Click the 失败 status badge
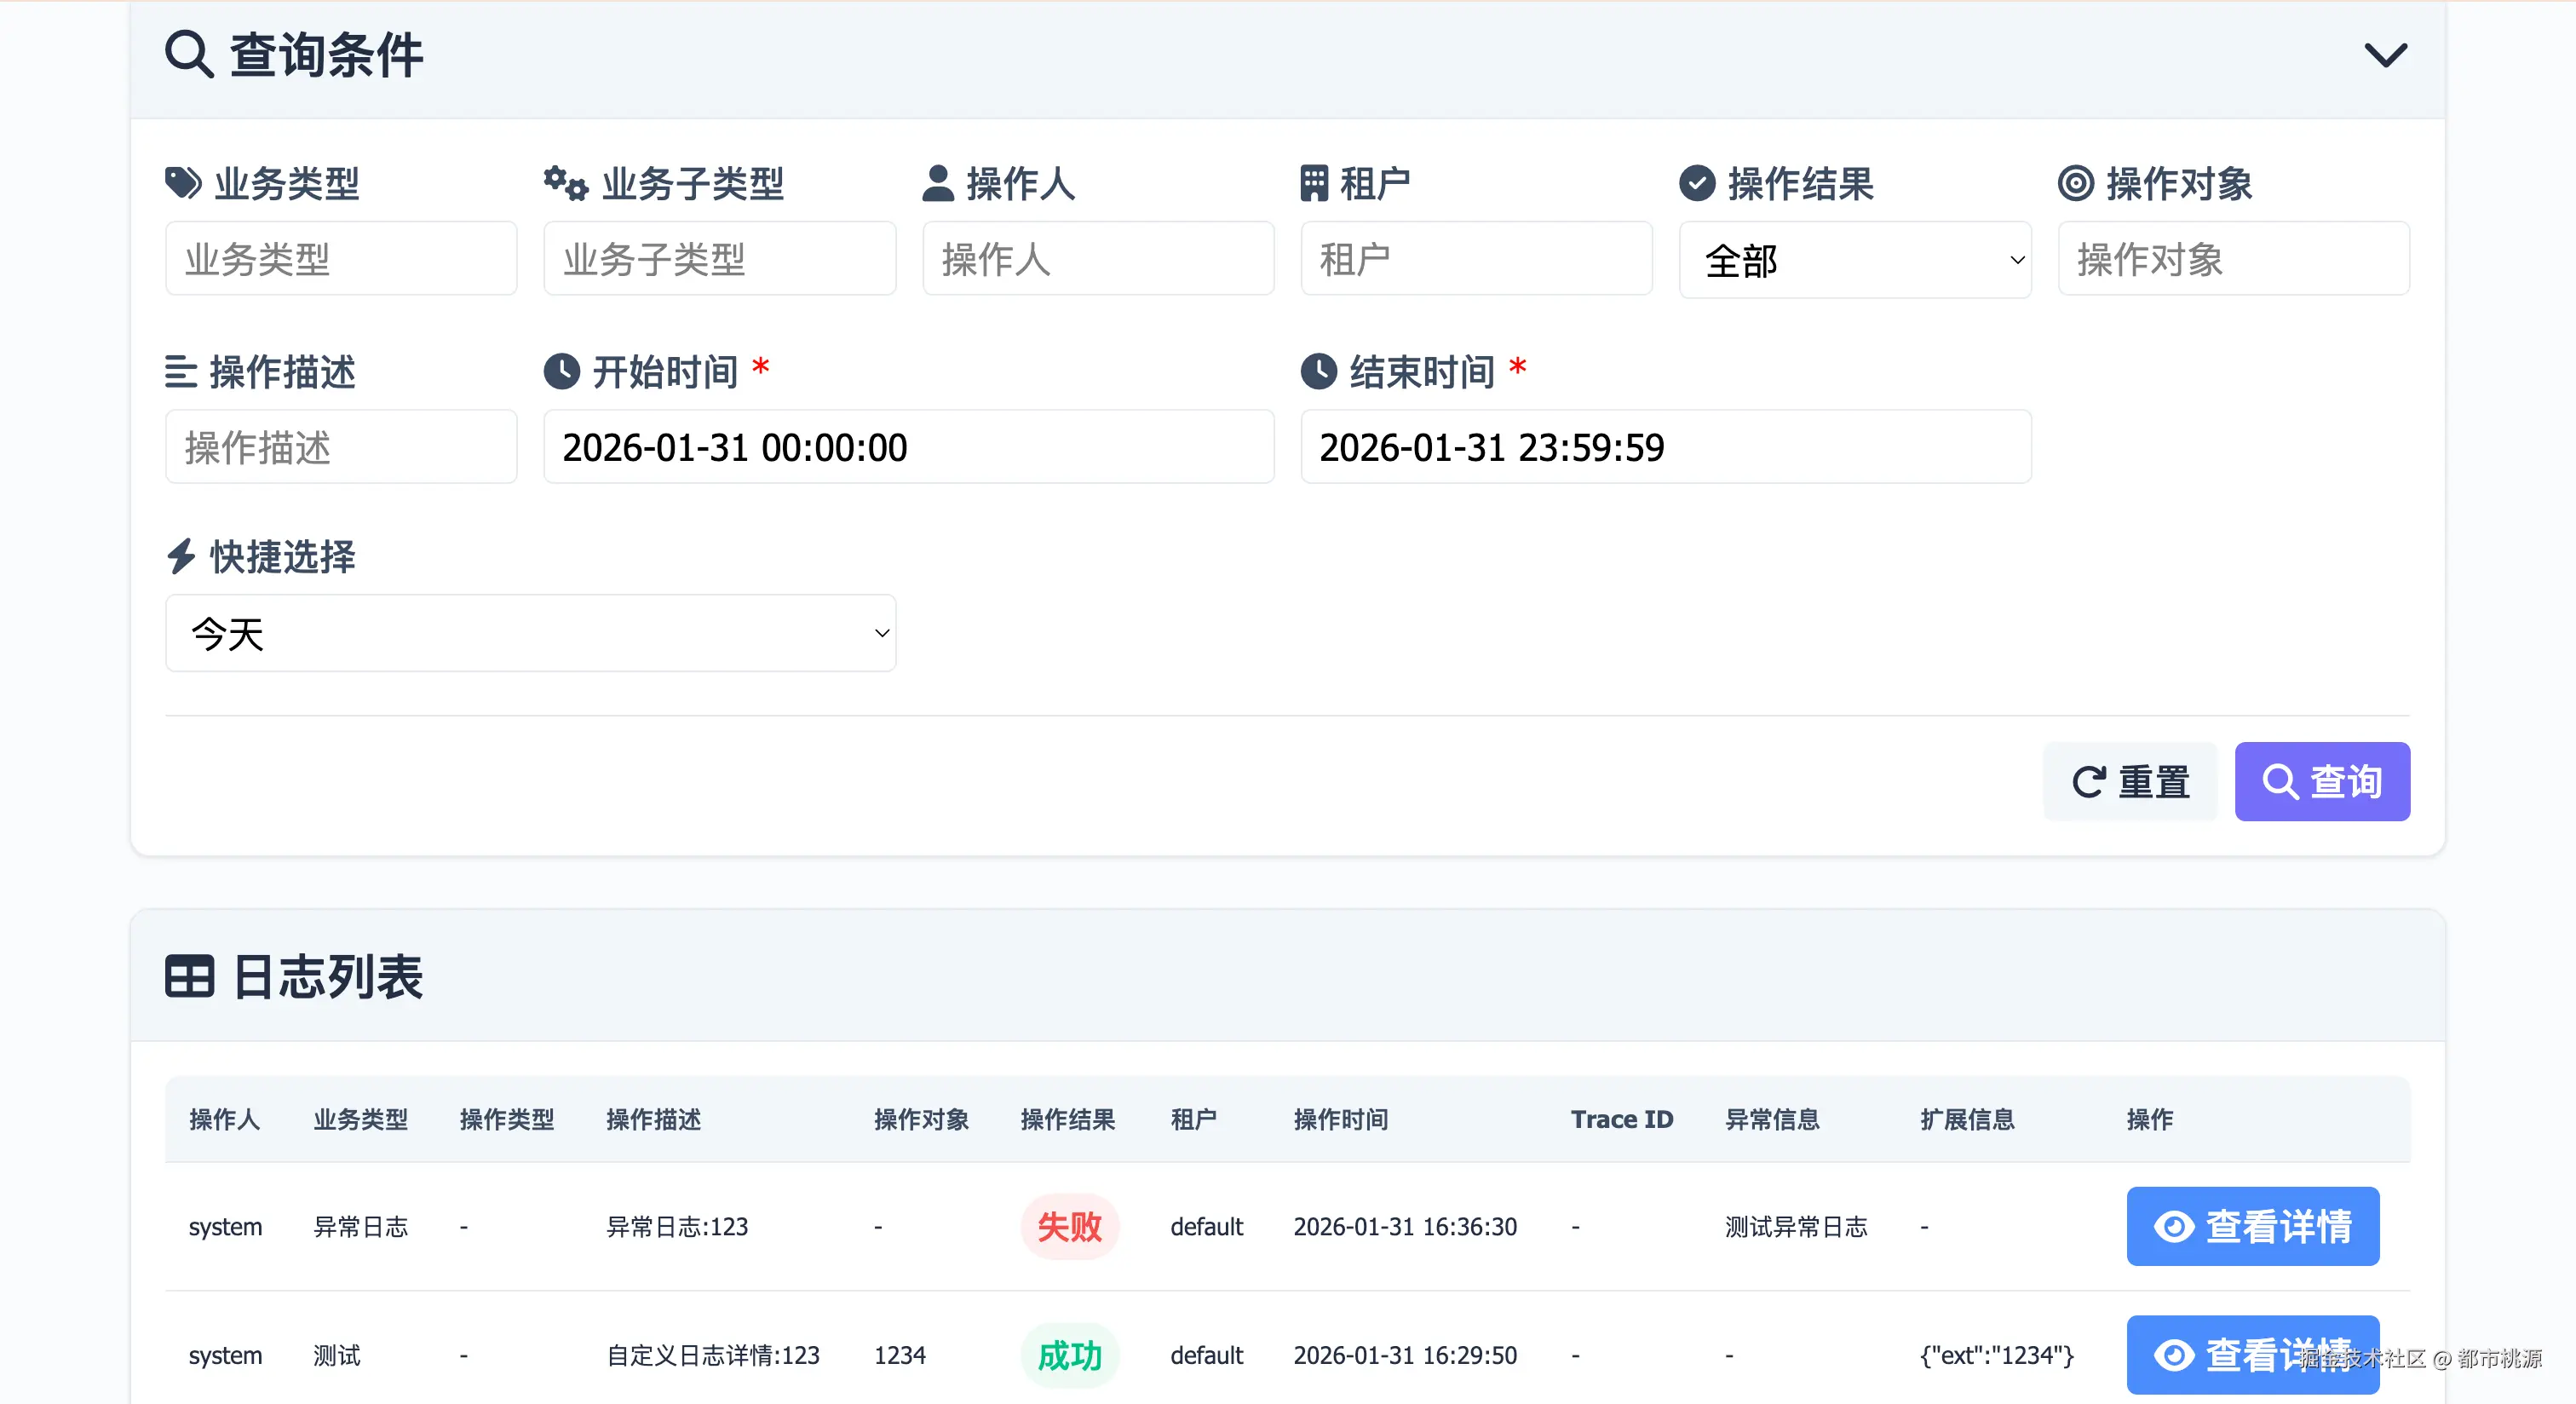Image resolution: width=2576 pixels, height=1404 pixels. coord(1070,1226)
